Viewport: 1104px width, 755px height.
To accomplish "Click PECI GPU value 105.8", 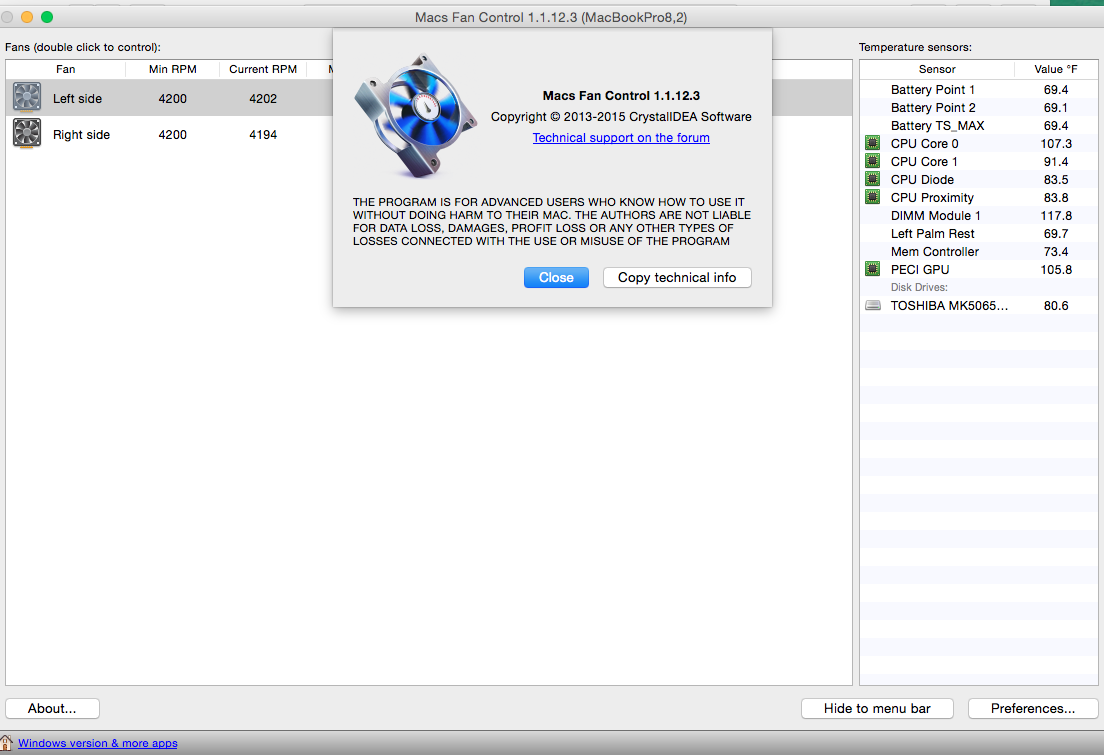I will click(1056, 270).
